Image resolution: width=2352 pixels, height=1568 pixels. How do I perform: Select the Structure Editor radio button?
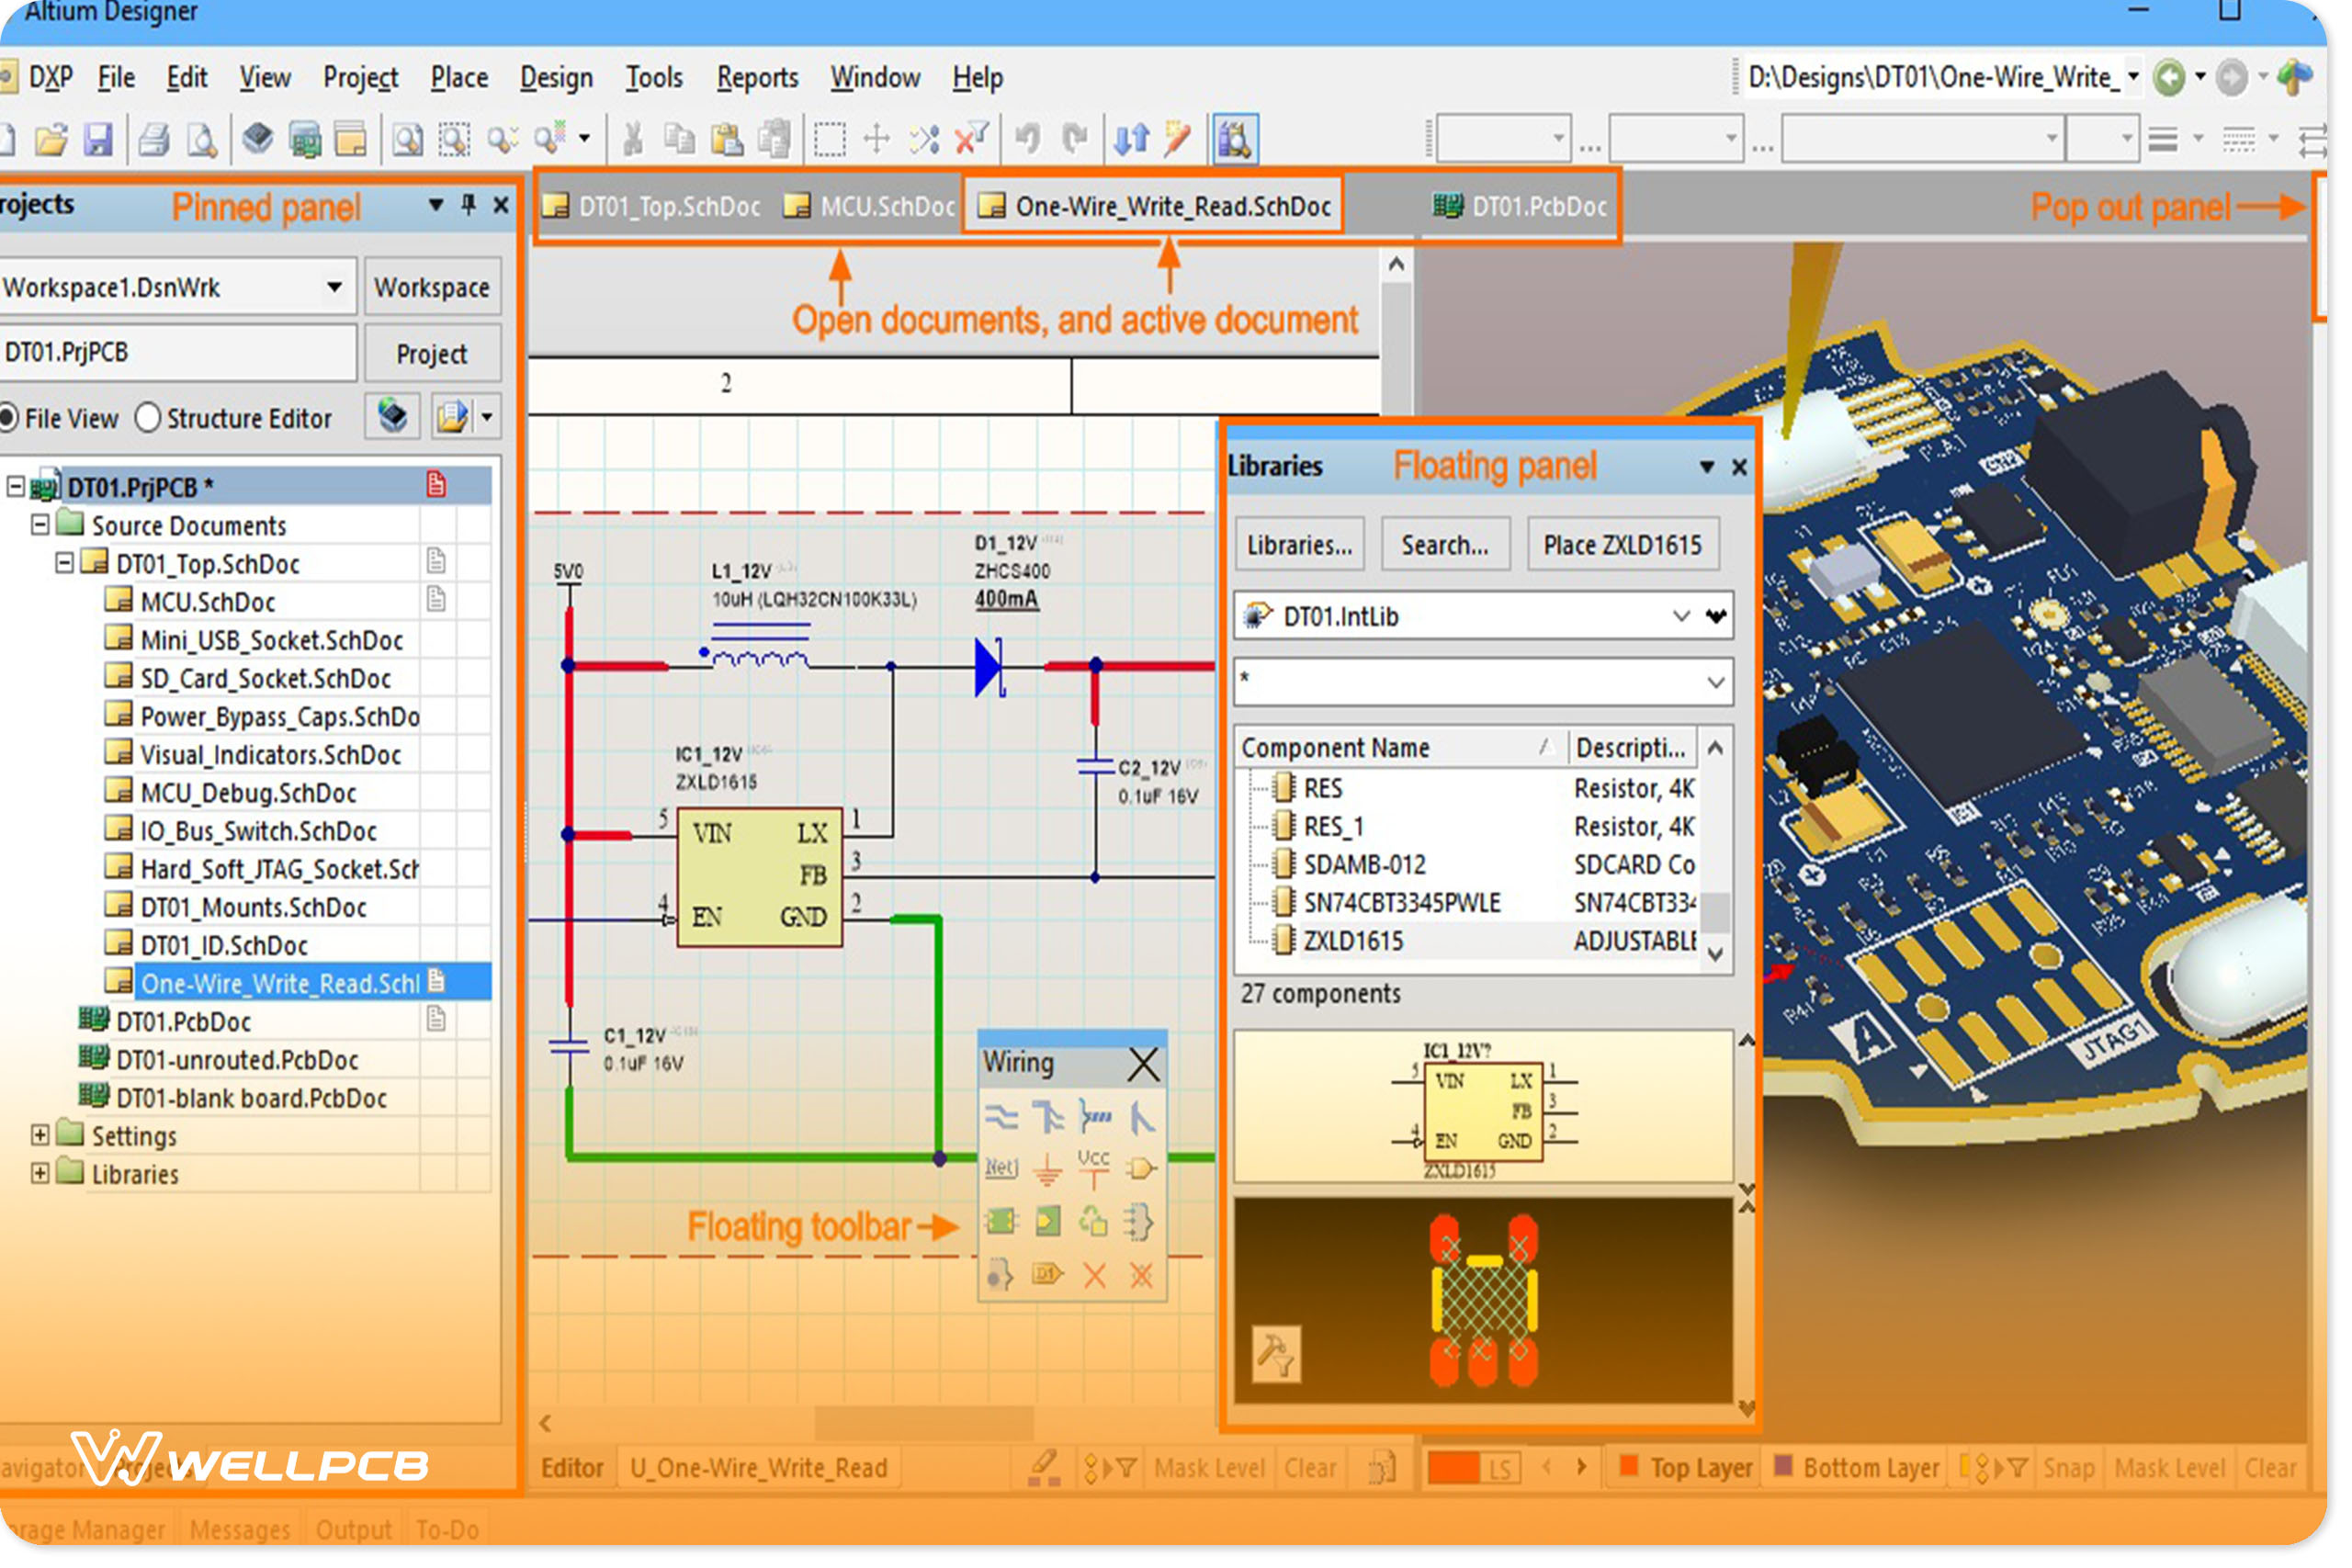148,419
